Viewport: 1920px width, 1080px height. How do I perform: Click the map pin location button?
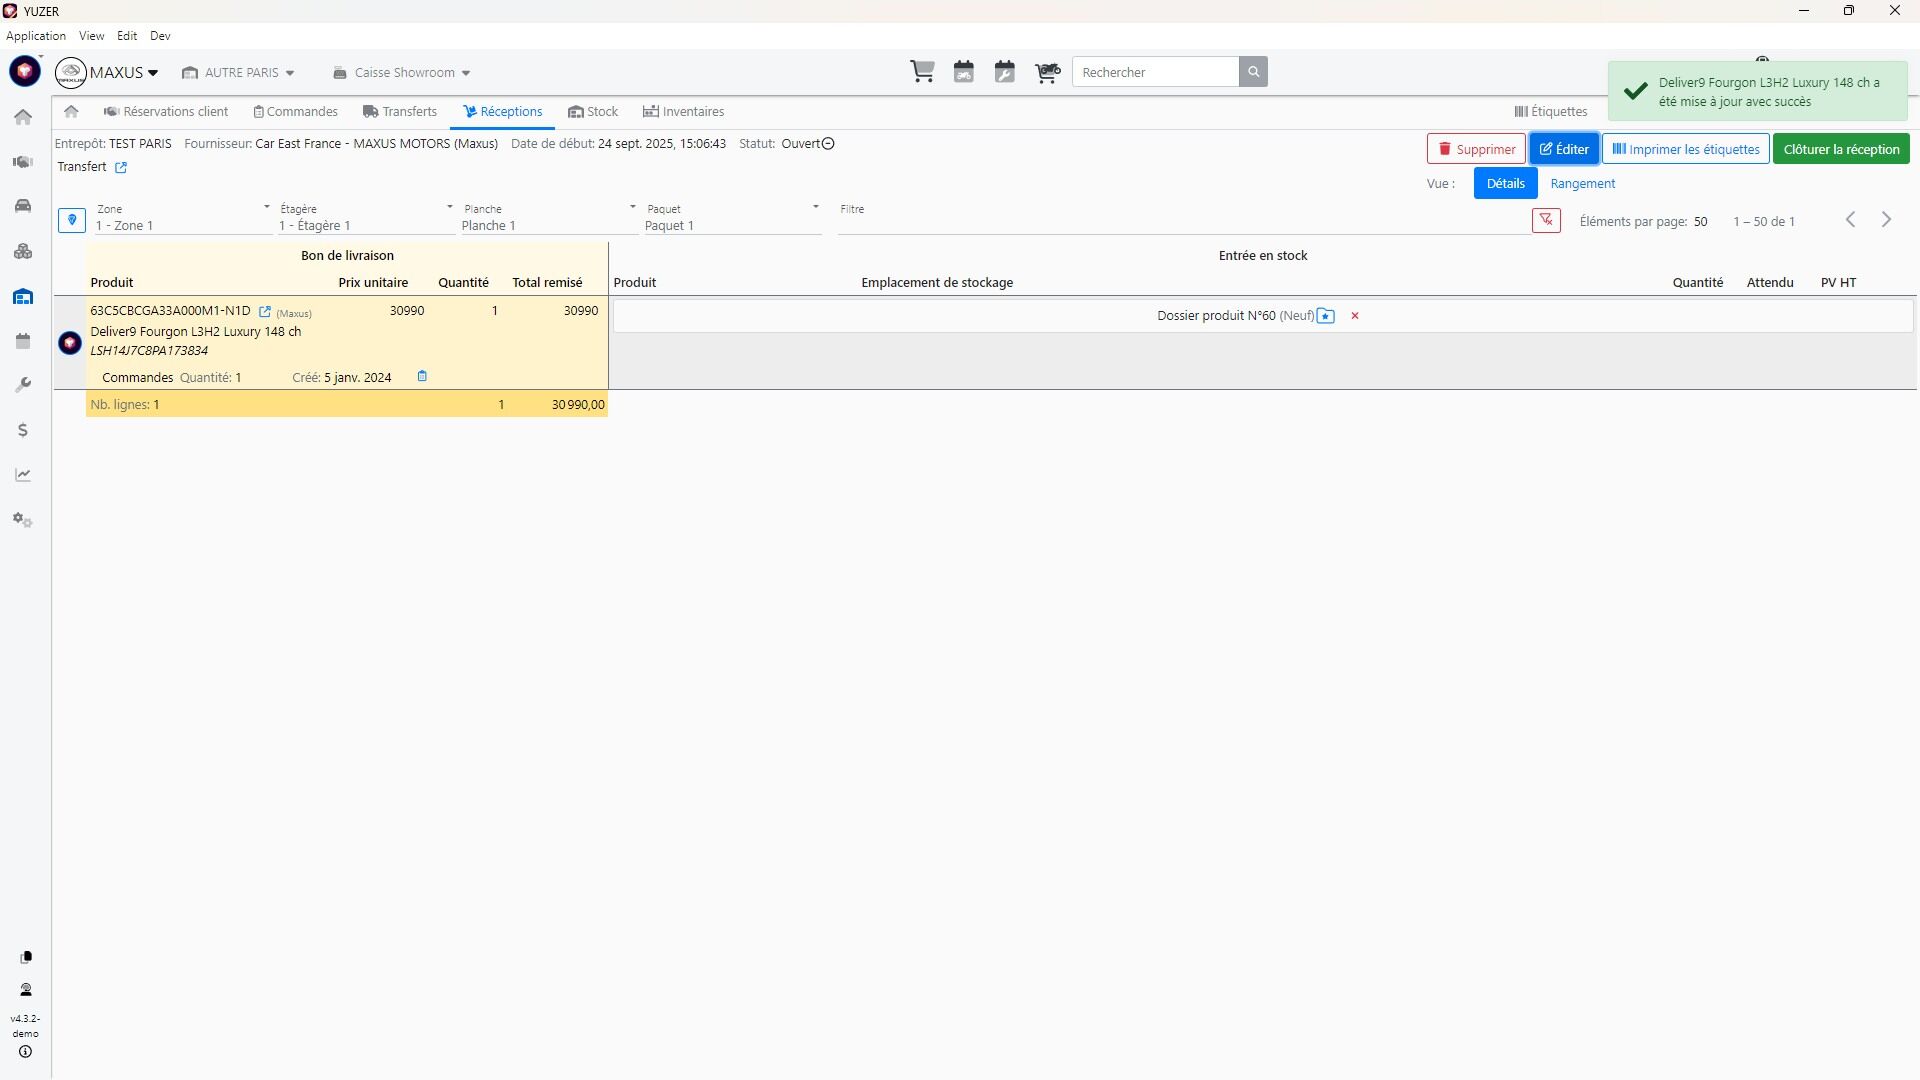click(72, 220)
